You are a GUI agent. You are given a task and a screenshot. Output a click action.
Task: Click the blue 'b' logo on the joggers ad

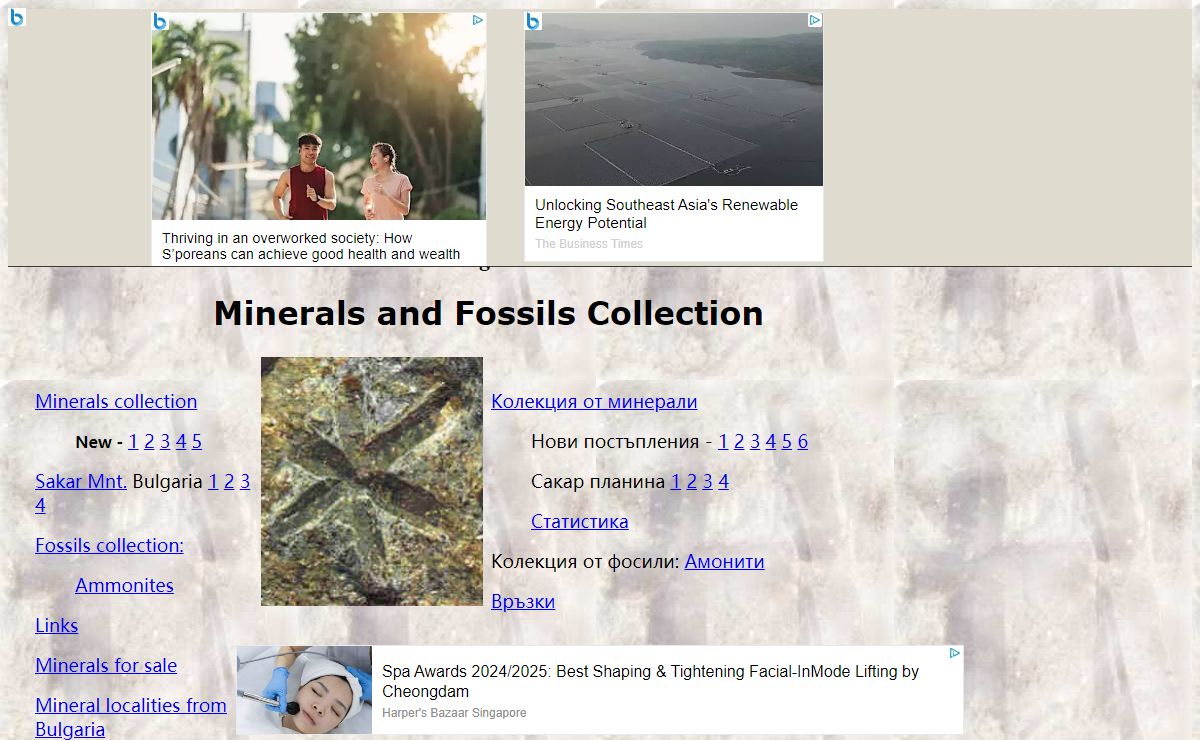(x=160, y=21)
